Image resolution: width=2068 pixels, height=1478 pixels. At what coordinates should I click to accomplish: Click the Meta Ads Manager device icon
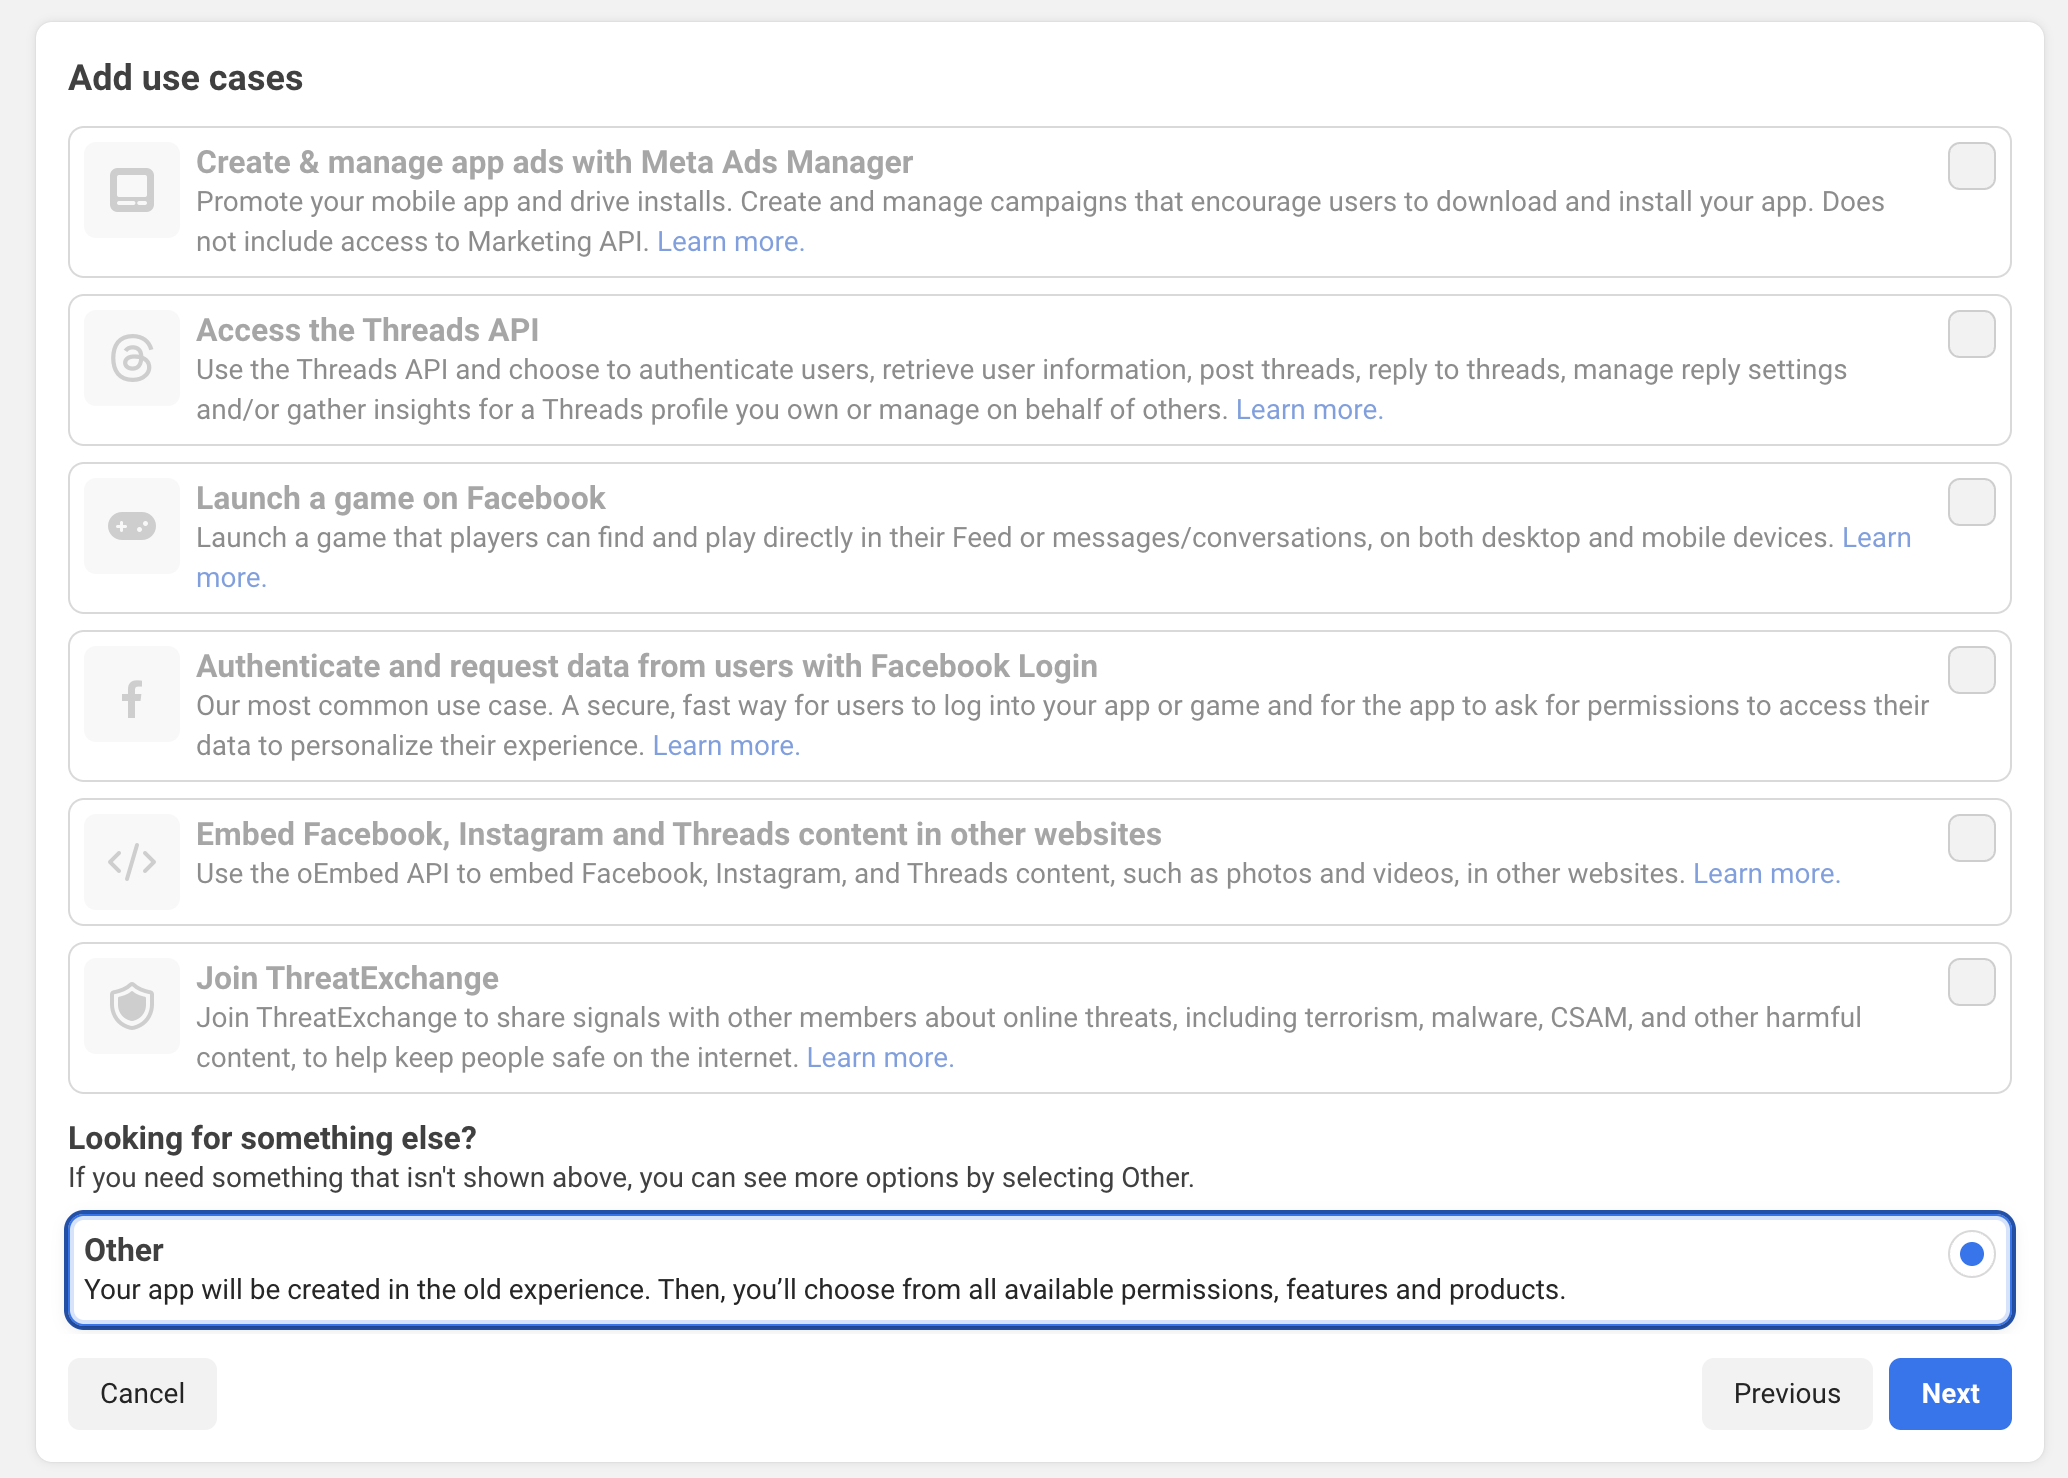[x=132, y=190]
